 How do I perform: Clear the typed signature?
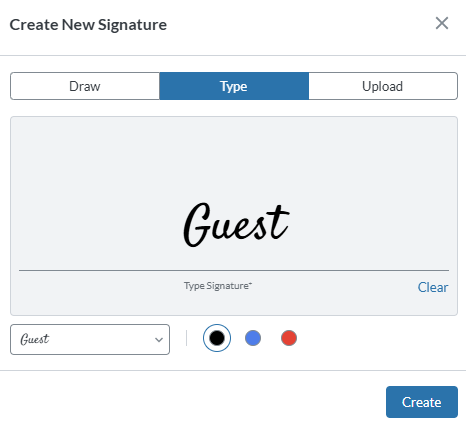coord(433,287)
